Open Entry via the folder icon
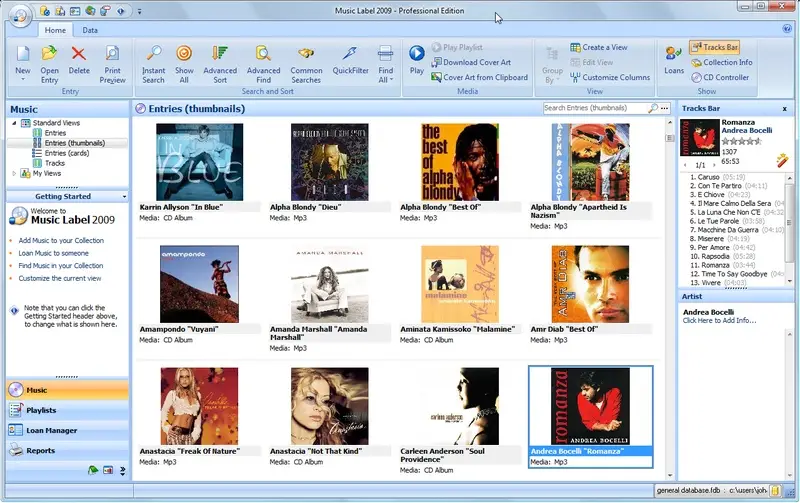800x503 pixels. 49,53
